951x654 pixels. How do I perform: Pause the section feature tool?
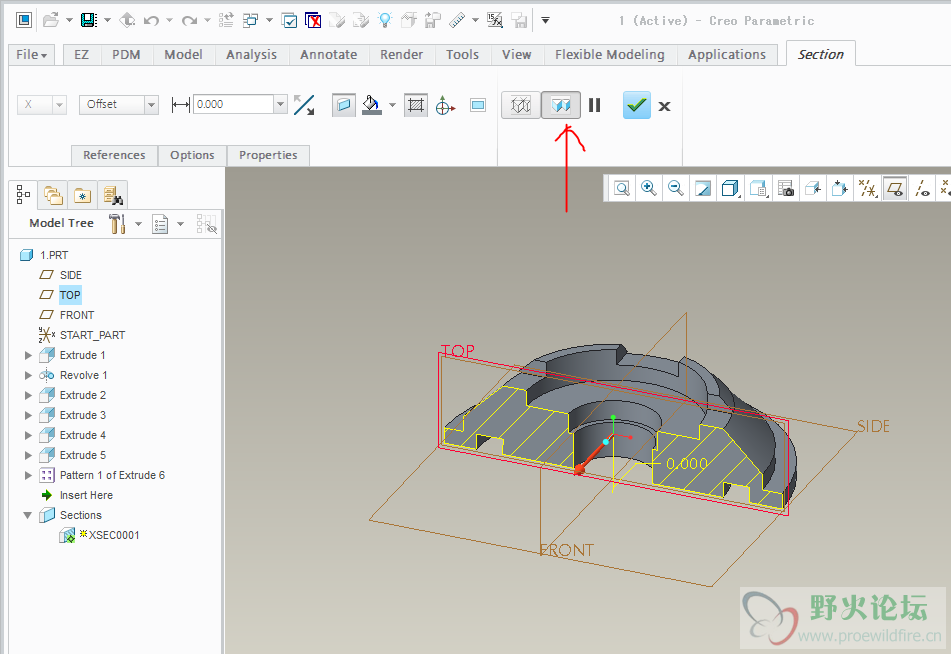[594, 106]
